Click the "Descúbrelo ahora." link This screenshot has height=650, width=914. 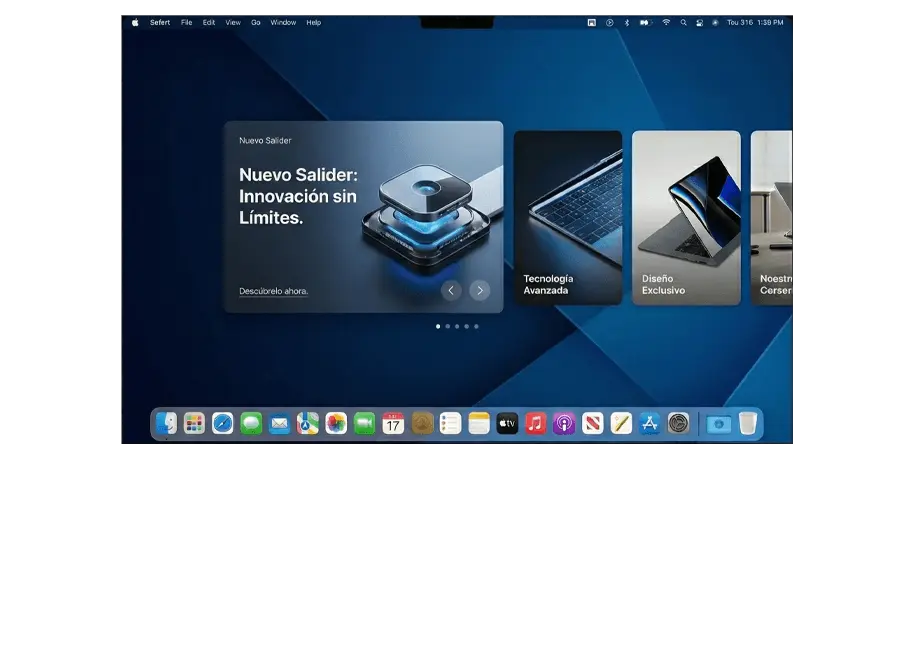point(273,291)
